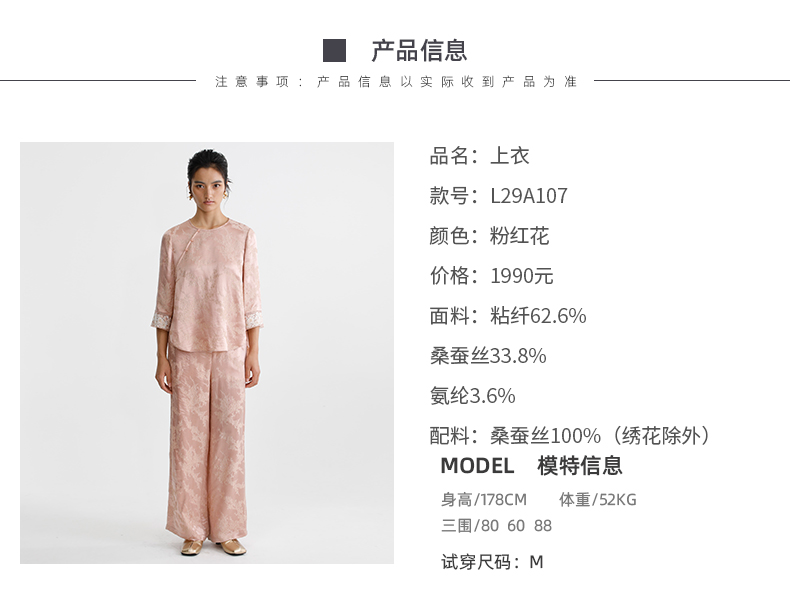This screenshot has width=790, height=613.
Task: Click the 产品信息 heading
Action: coord(419,50)
